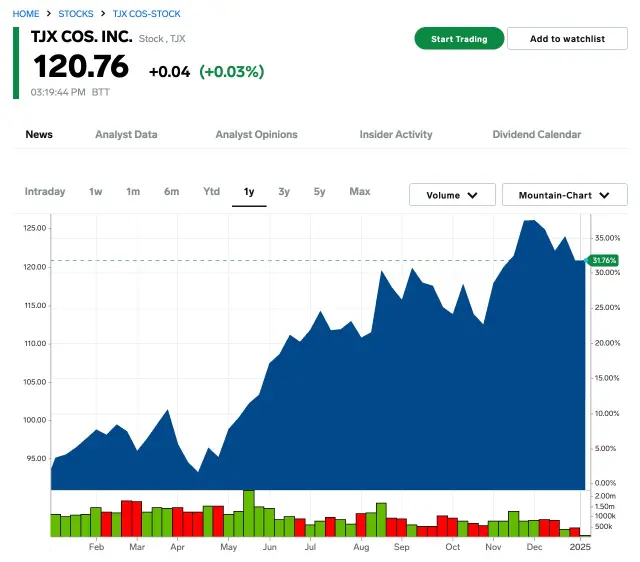Click the 31.76% current value marker

tap(602, 260)
